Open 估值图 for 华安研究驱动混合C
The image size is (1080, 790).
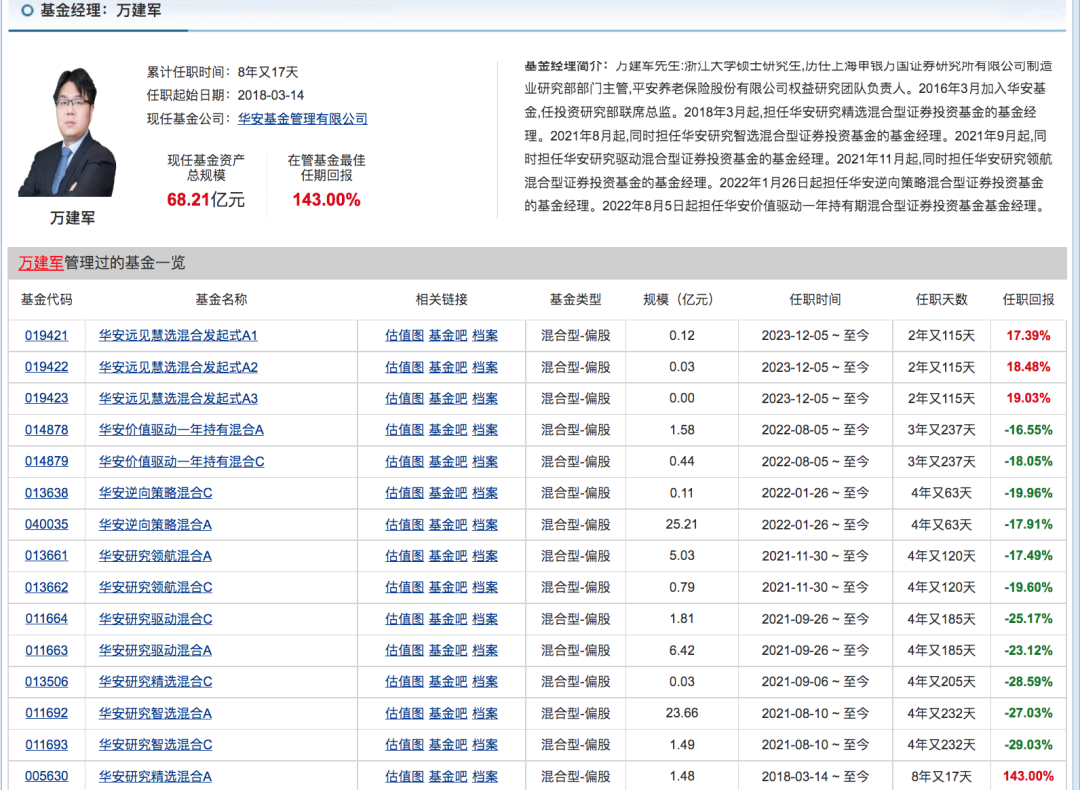pyautogui.click(x=404, y=619)
